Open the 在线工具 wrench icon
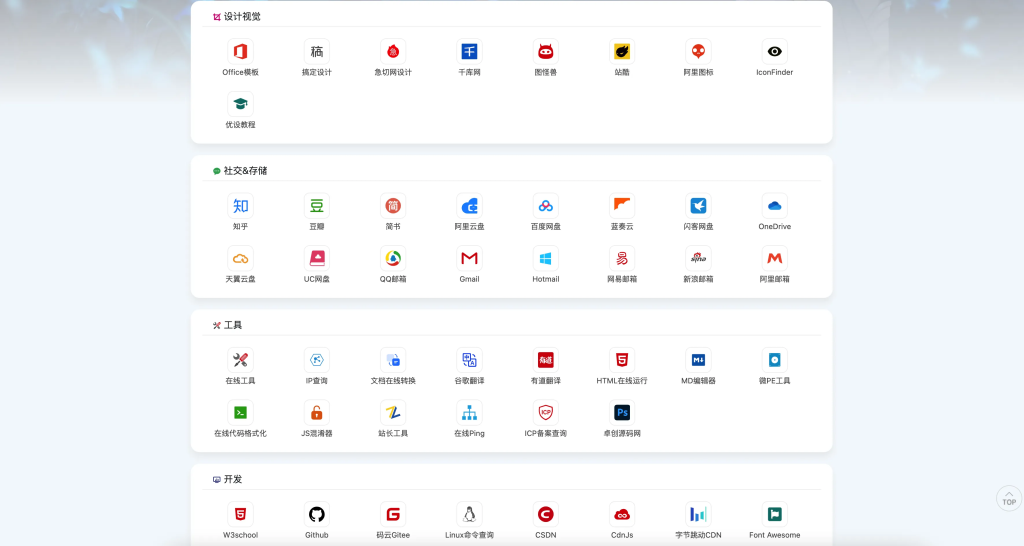Viewport: 1024px width, 546px height. pos(240,360)
